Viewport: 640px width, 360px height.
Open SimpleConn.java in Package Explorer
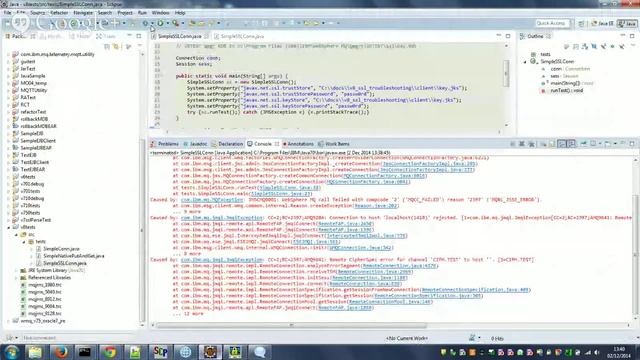tap(61, 249)
